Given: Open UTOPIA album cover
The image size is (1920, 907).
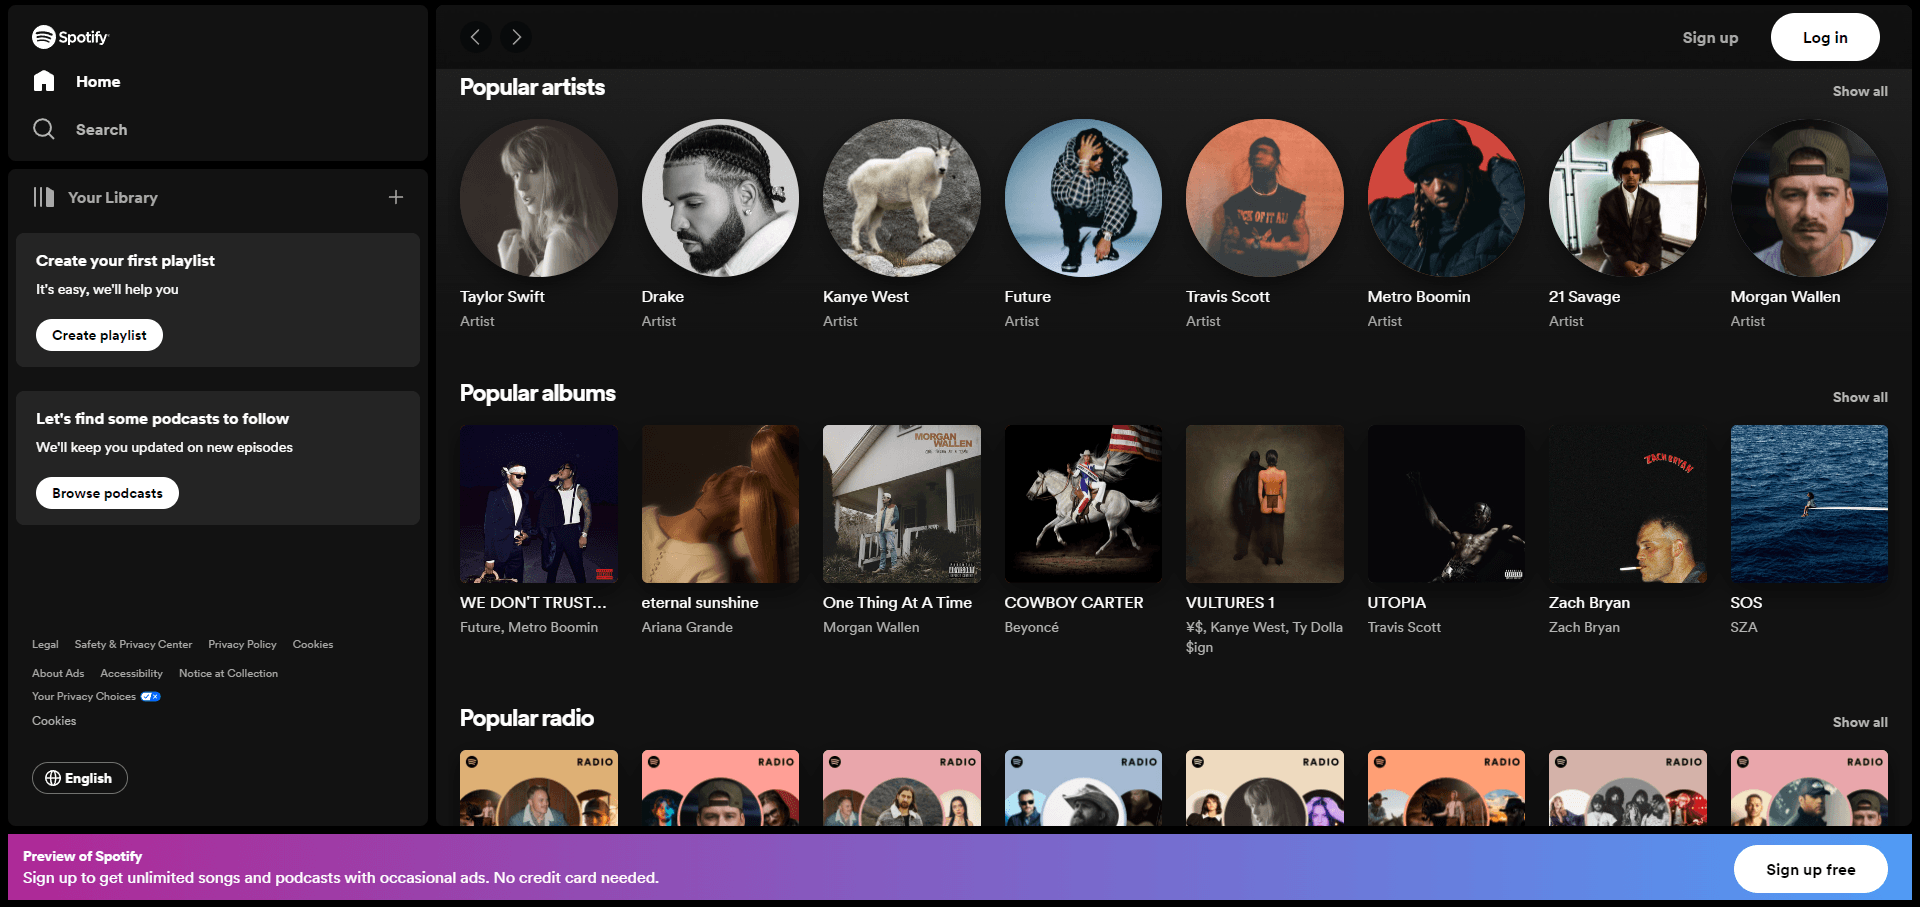Looking at the screenshot, I should click(x=1446, y=504).
